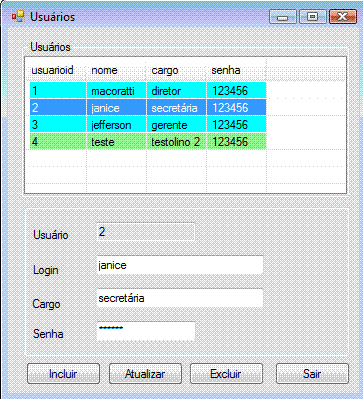The image size is (363, 400).
Task: Select the janice cell in the list
Action: point(116,108)
